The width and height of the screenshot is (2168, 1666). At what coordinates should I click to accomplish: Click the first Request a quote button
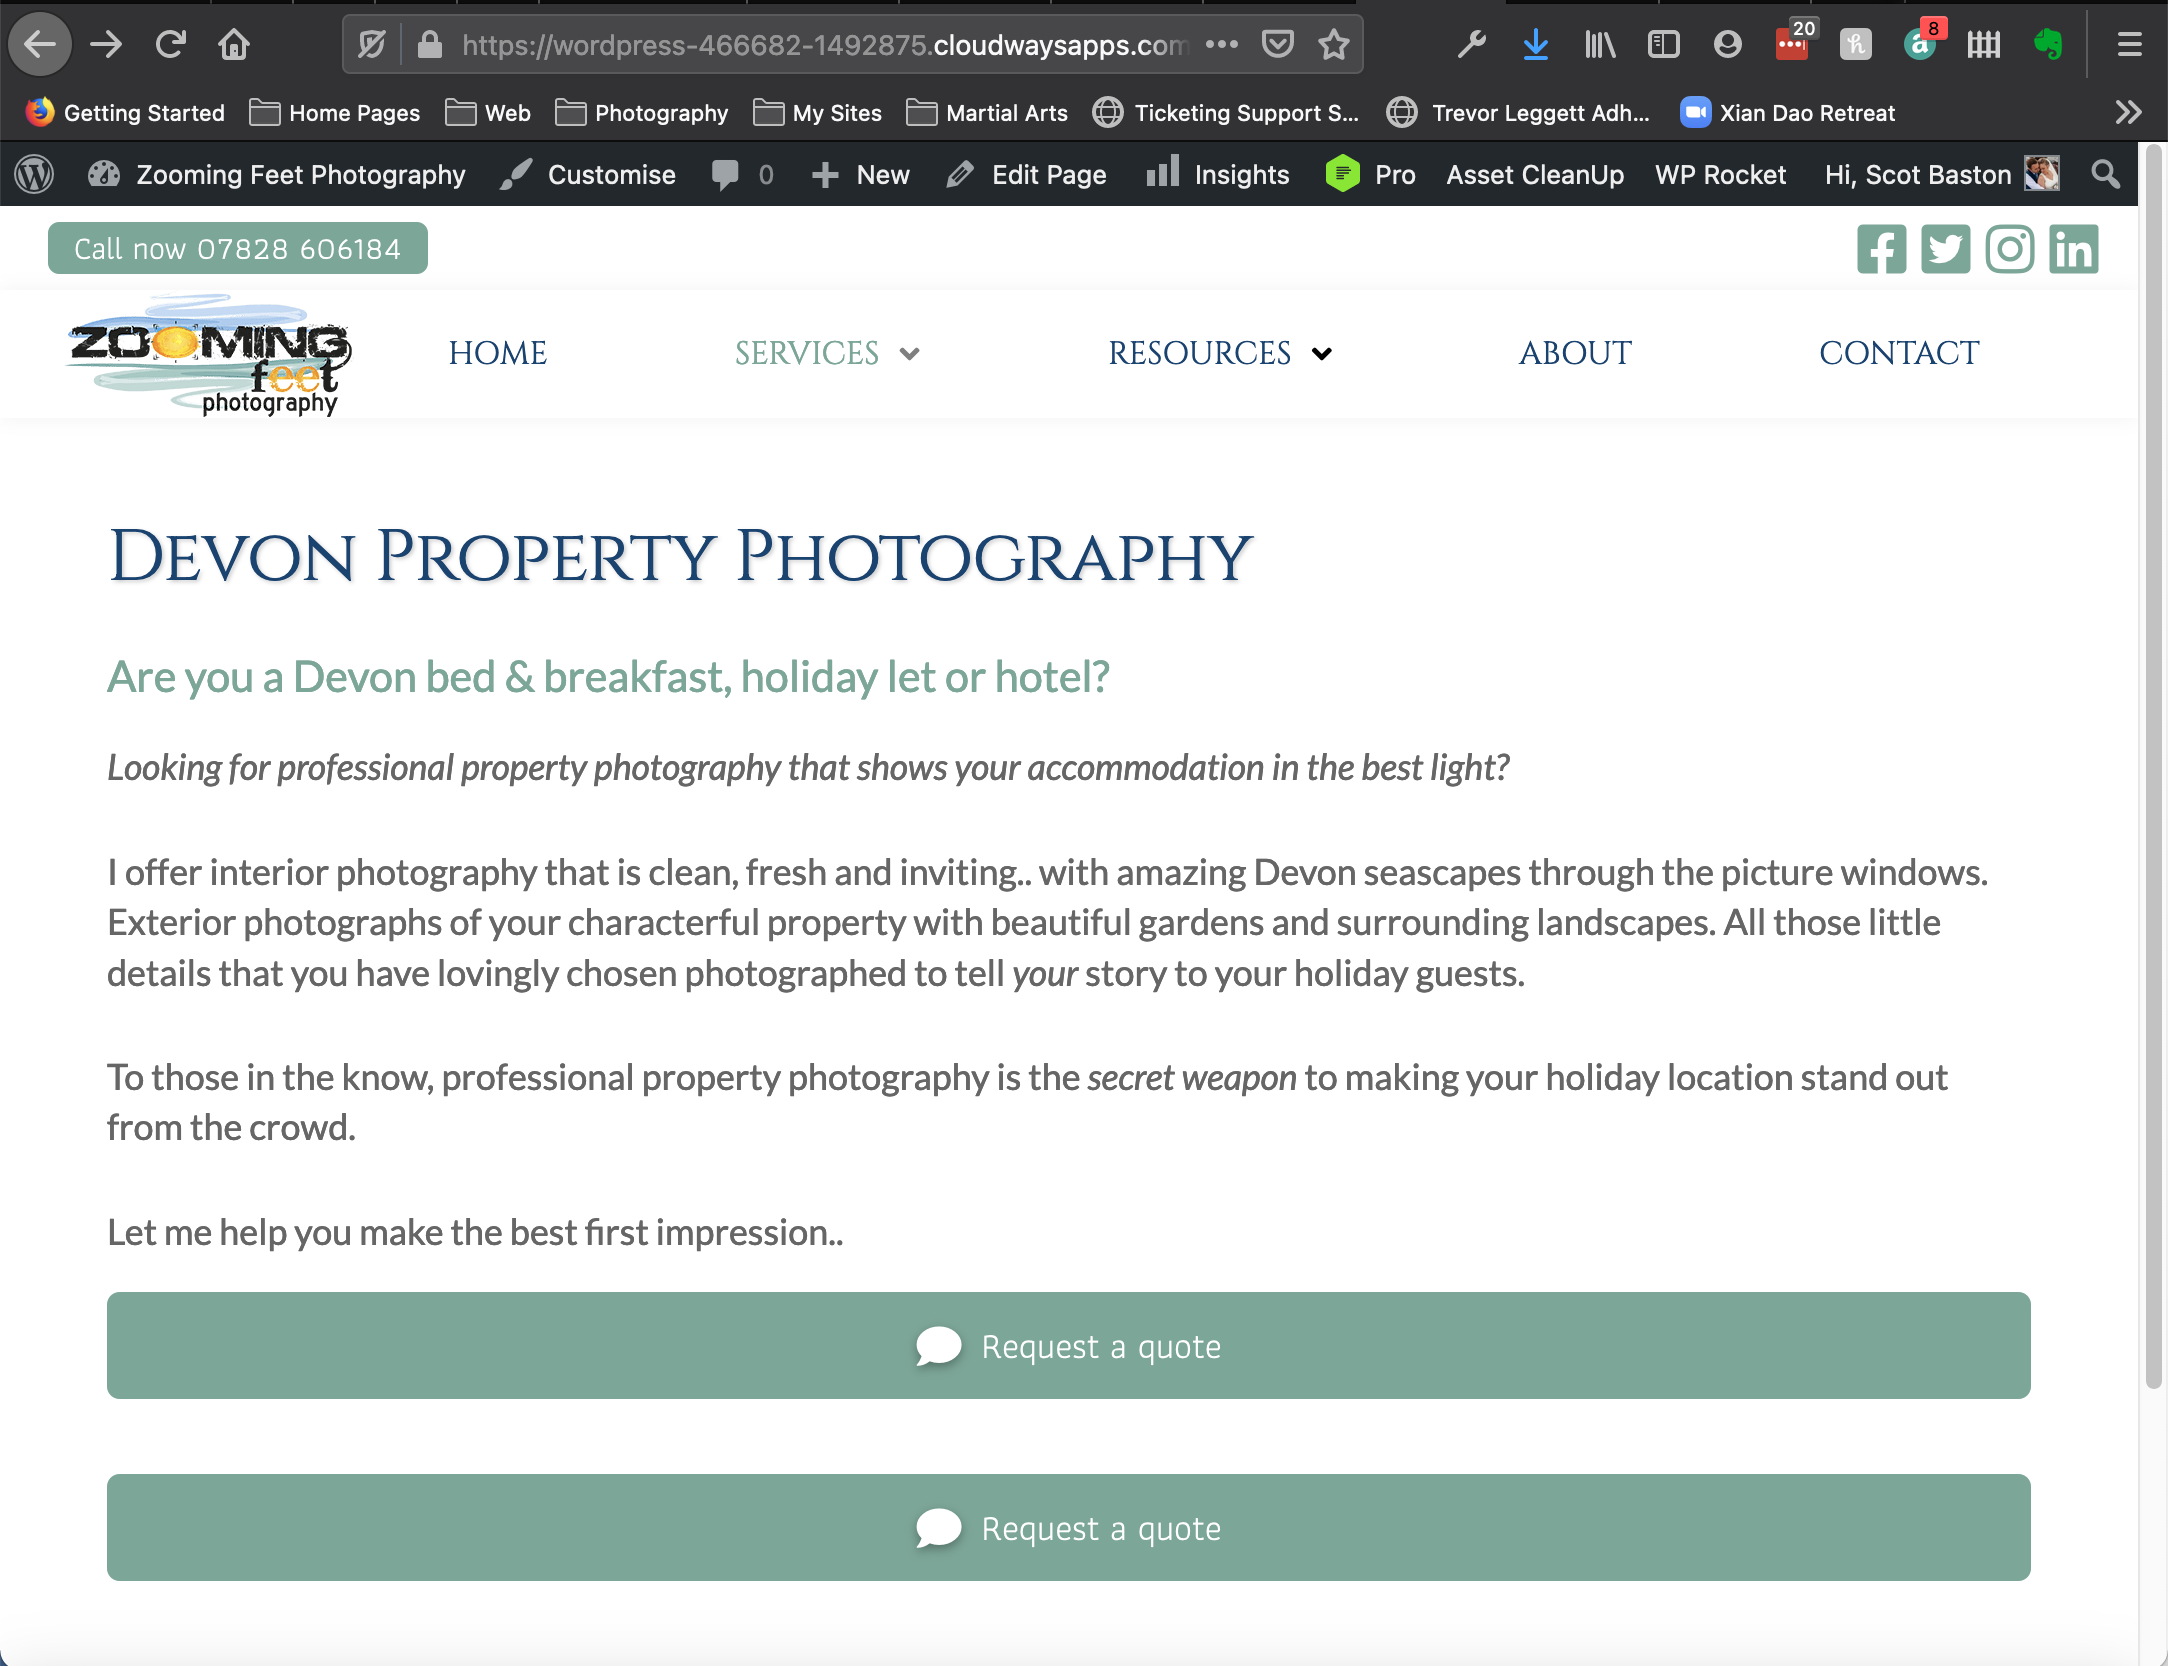pos(1068,1346)
